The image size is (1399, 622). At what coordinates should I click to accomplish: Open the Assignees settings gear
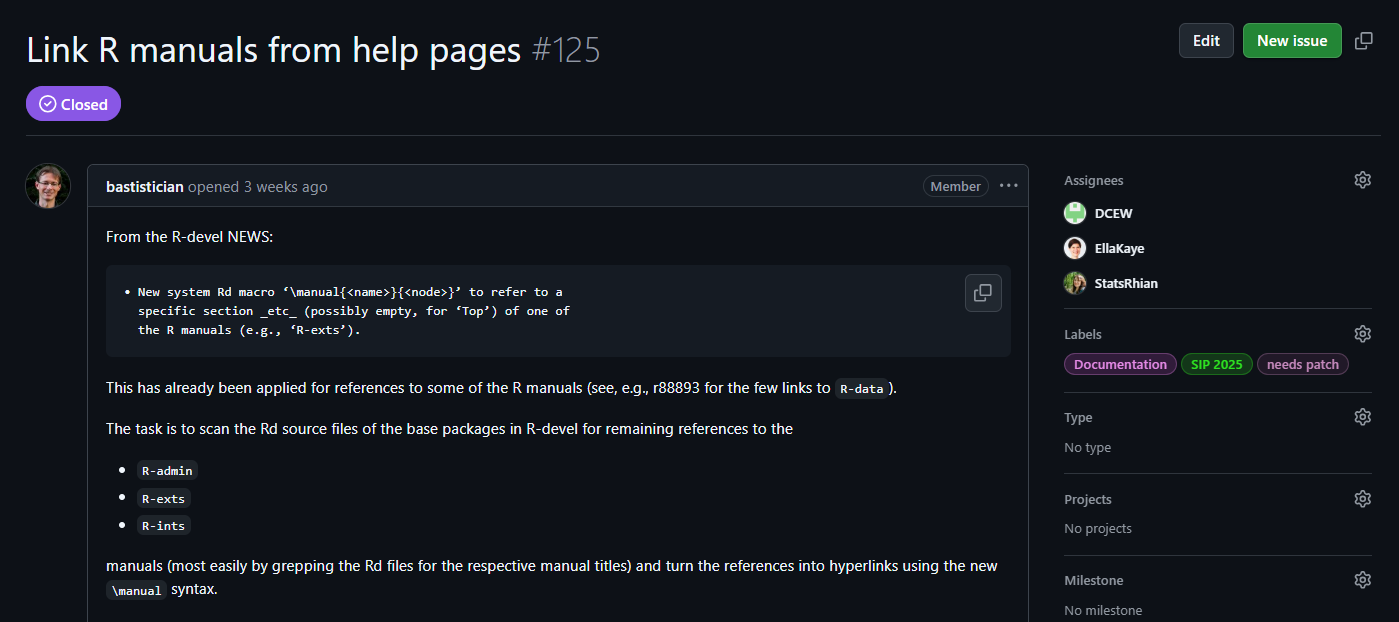1362,179
